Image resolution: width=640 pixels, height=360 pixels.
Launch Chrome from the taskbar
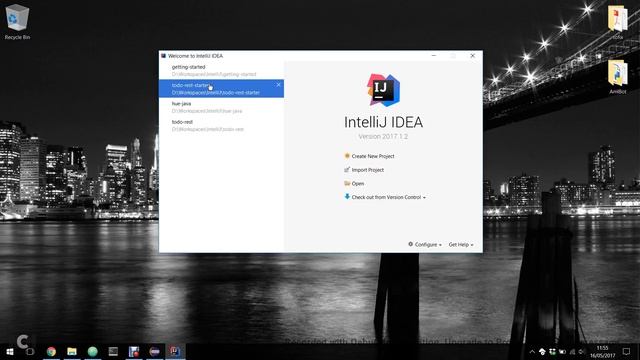[51, 351]
